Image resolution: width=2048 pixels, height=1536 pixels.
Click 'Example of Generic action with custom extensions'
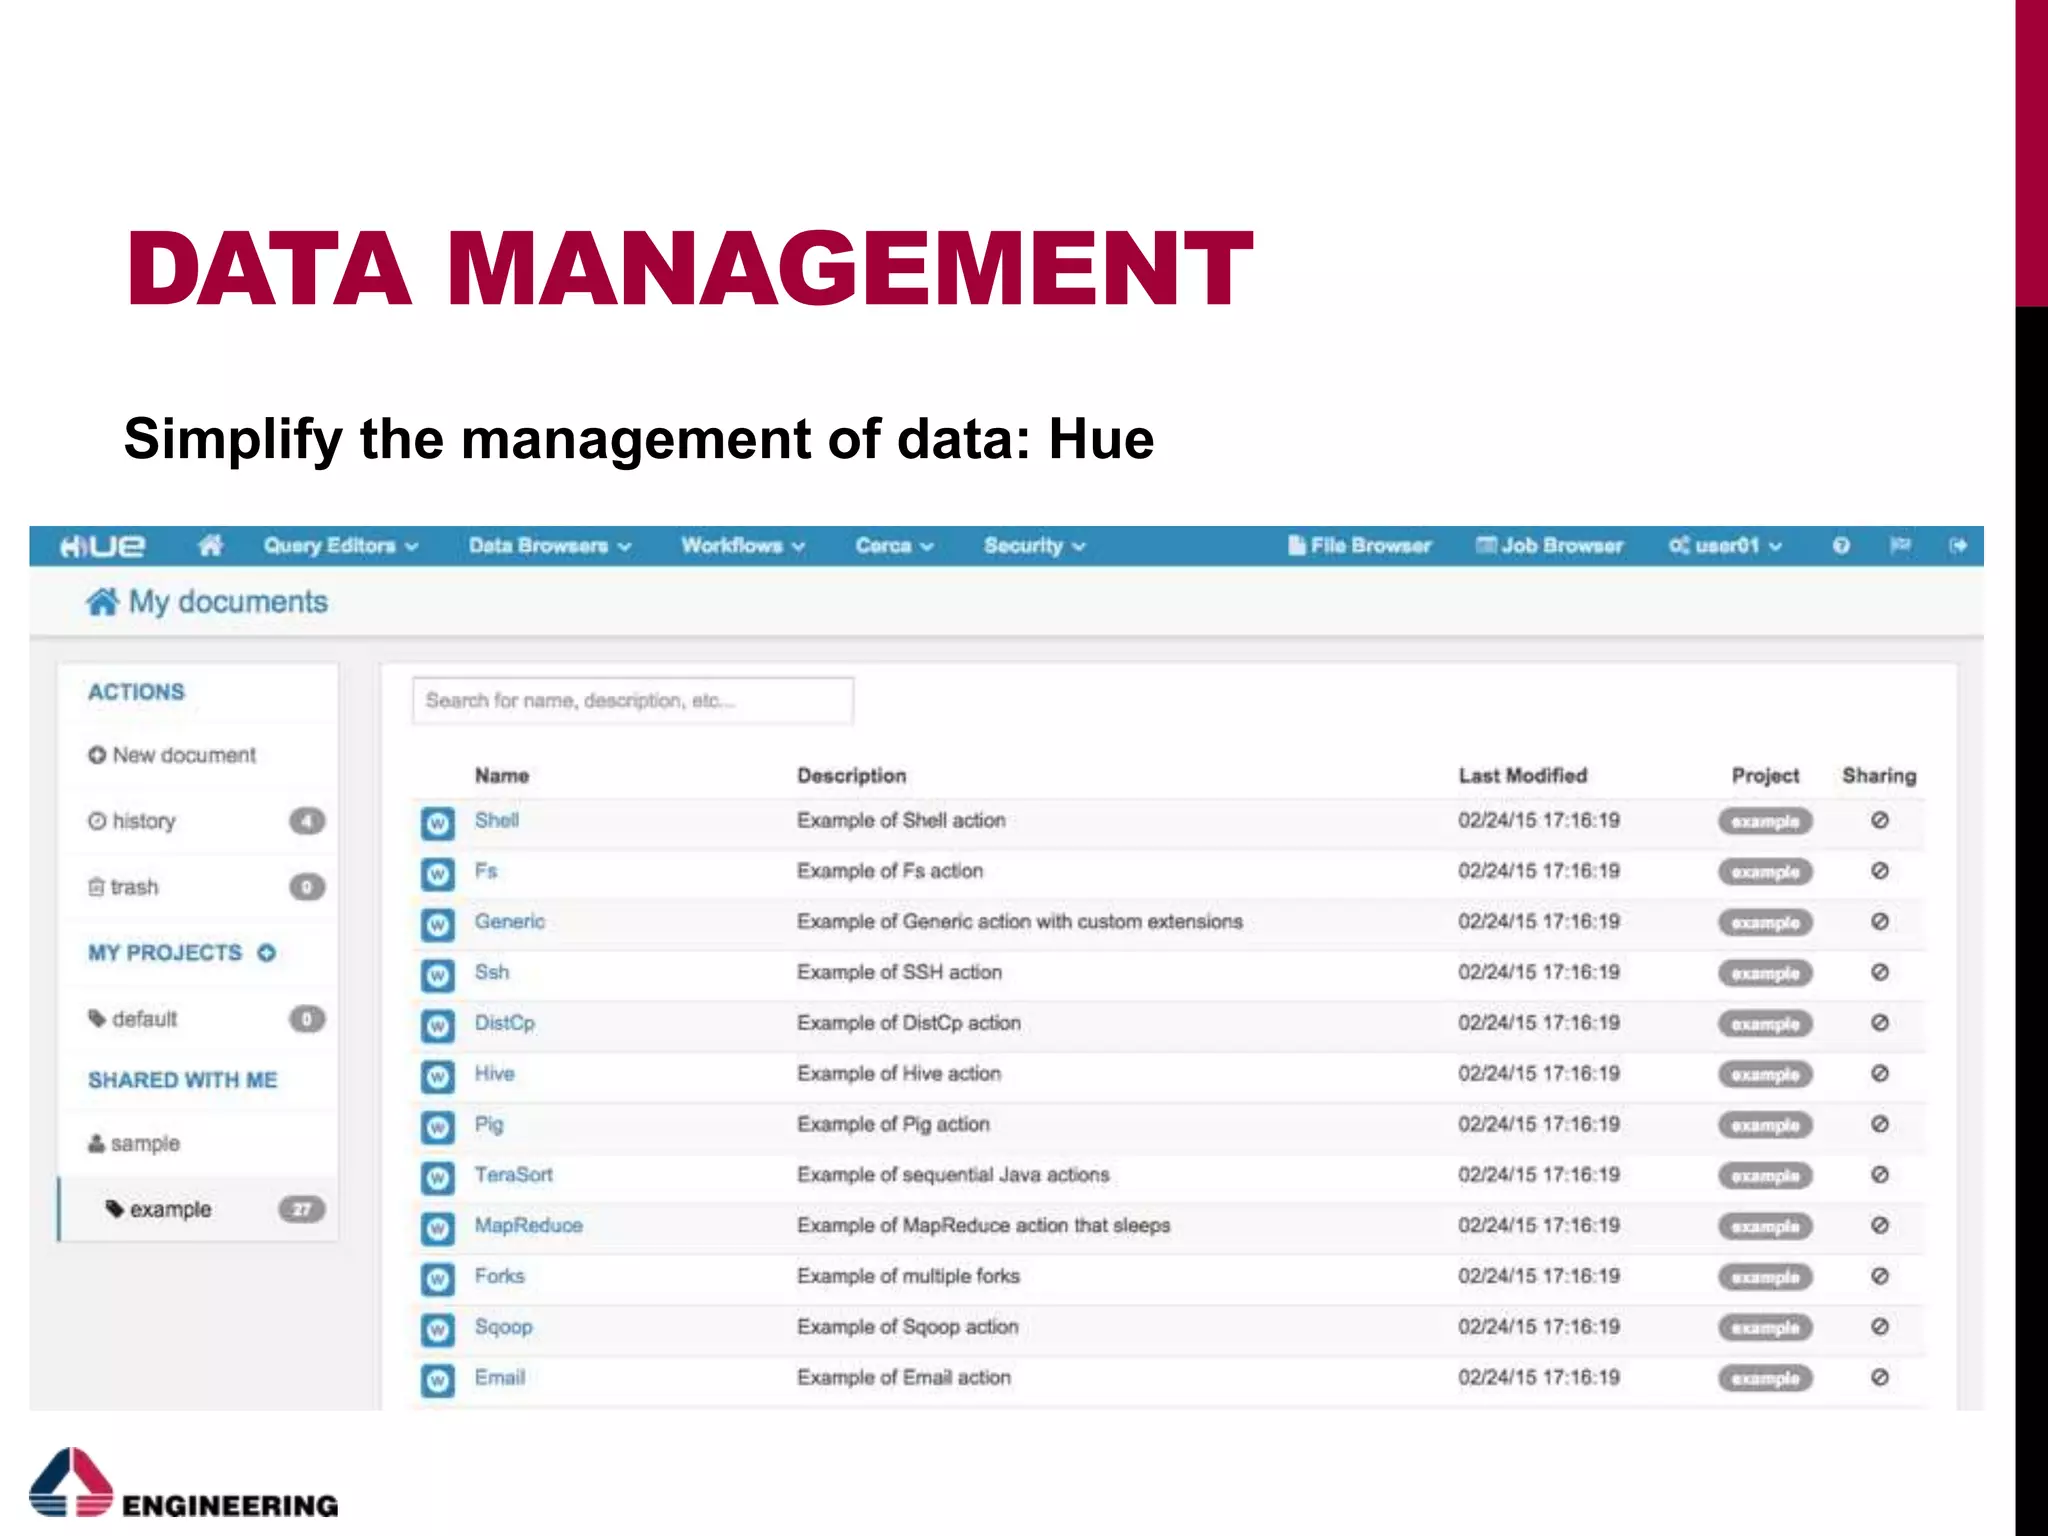coord(1019,921)
